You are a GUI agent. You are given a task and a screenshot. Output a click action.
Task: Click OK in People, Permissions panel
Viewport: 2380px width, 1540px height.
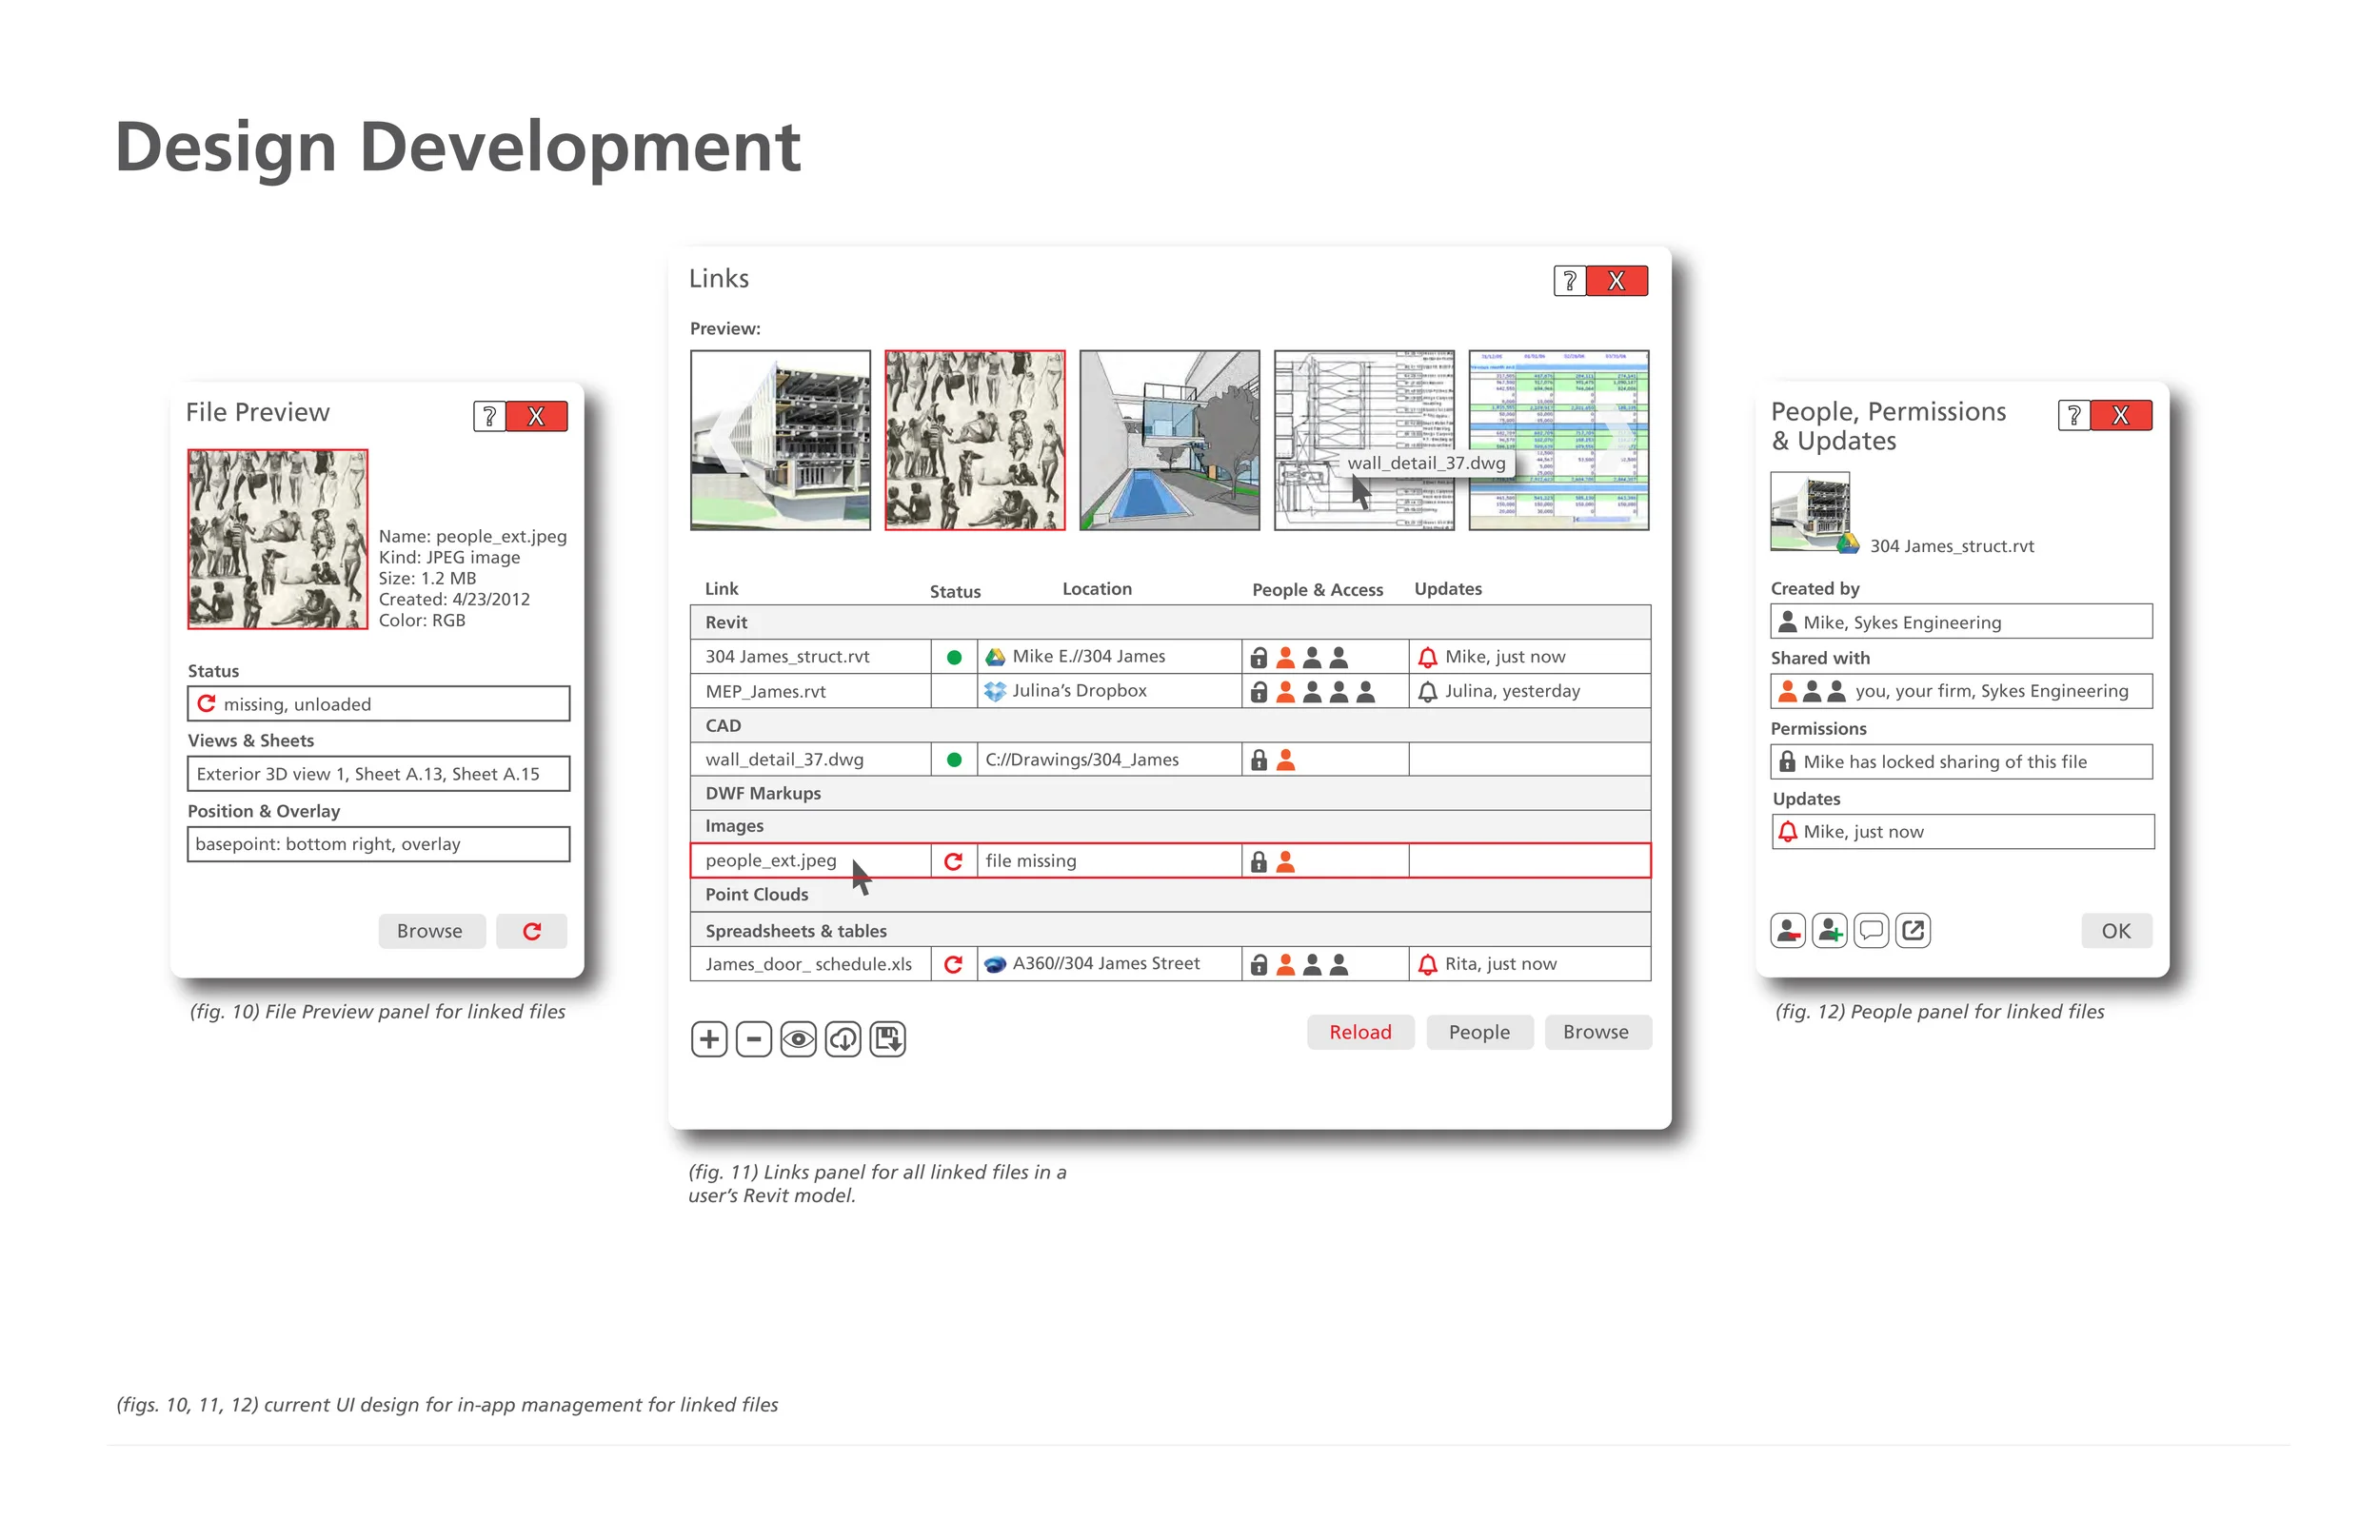click(x=2116, y=931)
